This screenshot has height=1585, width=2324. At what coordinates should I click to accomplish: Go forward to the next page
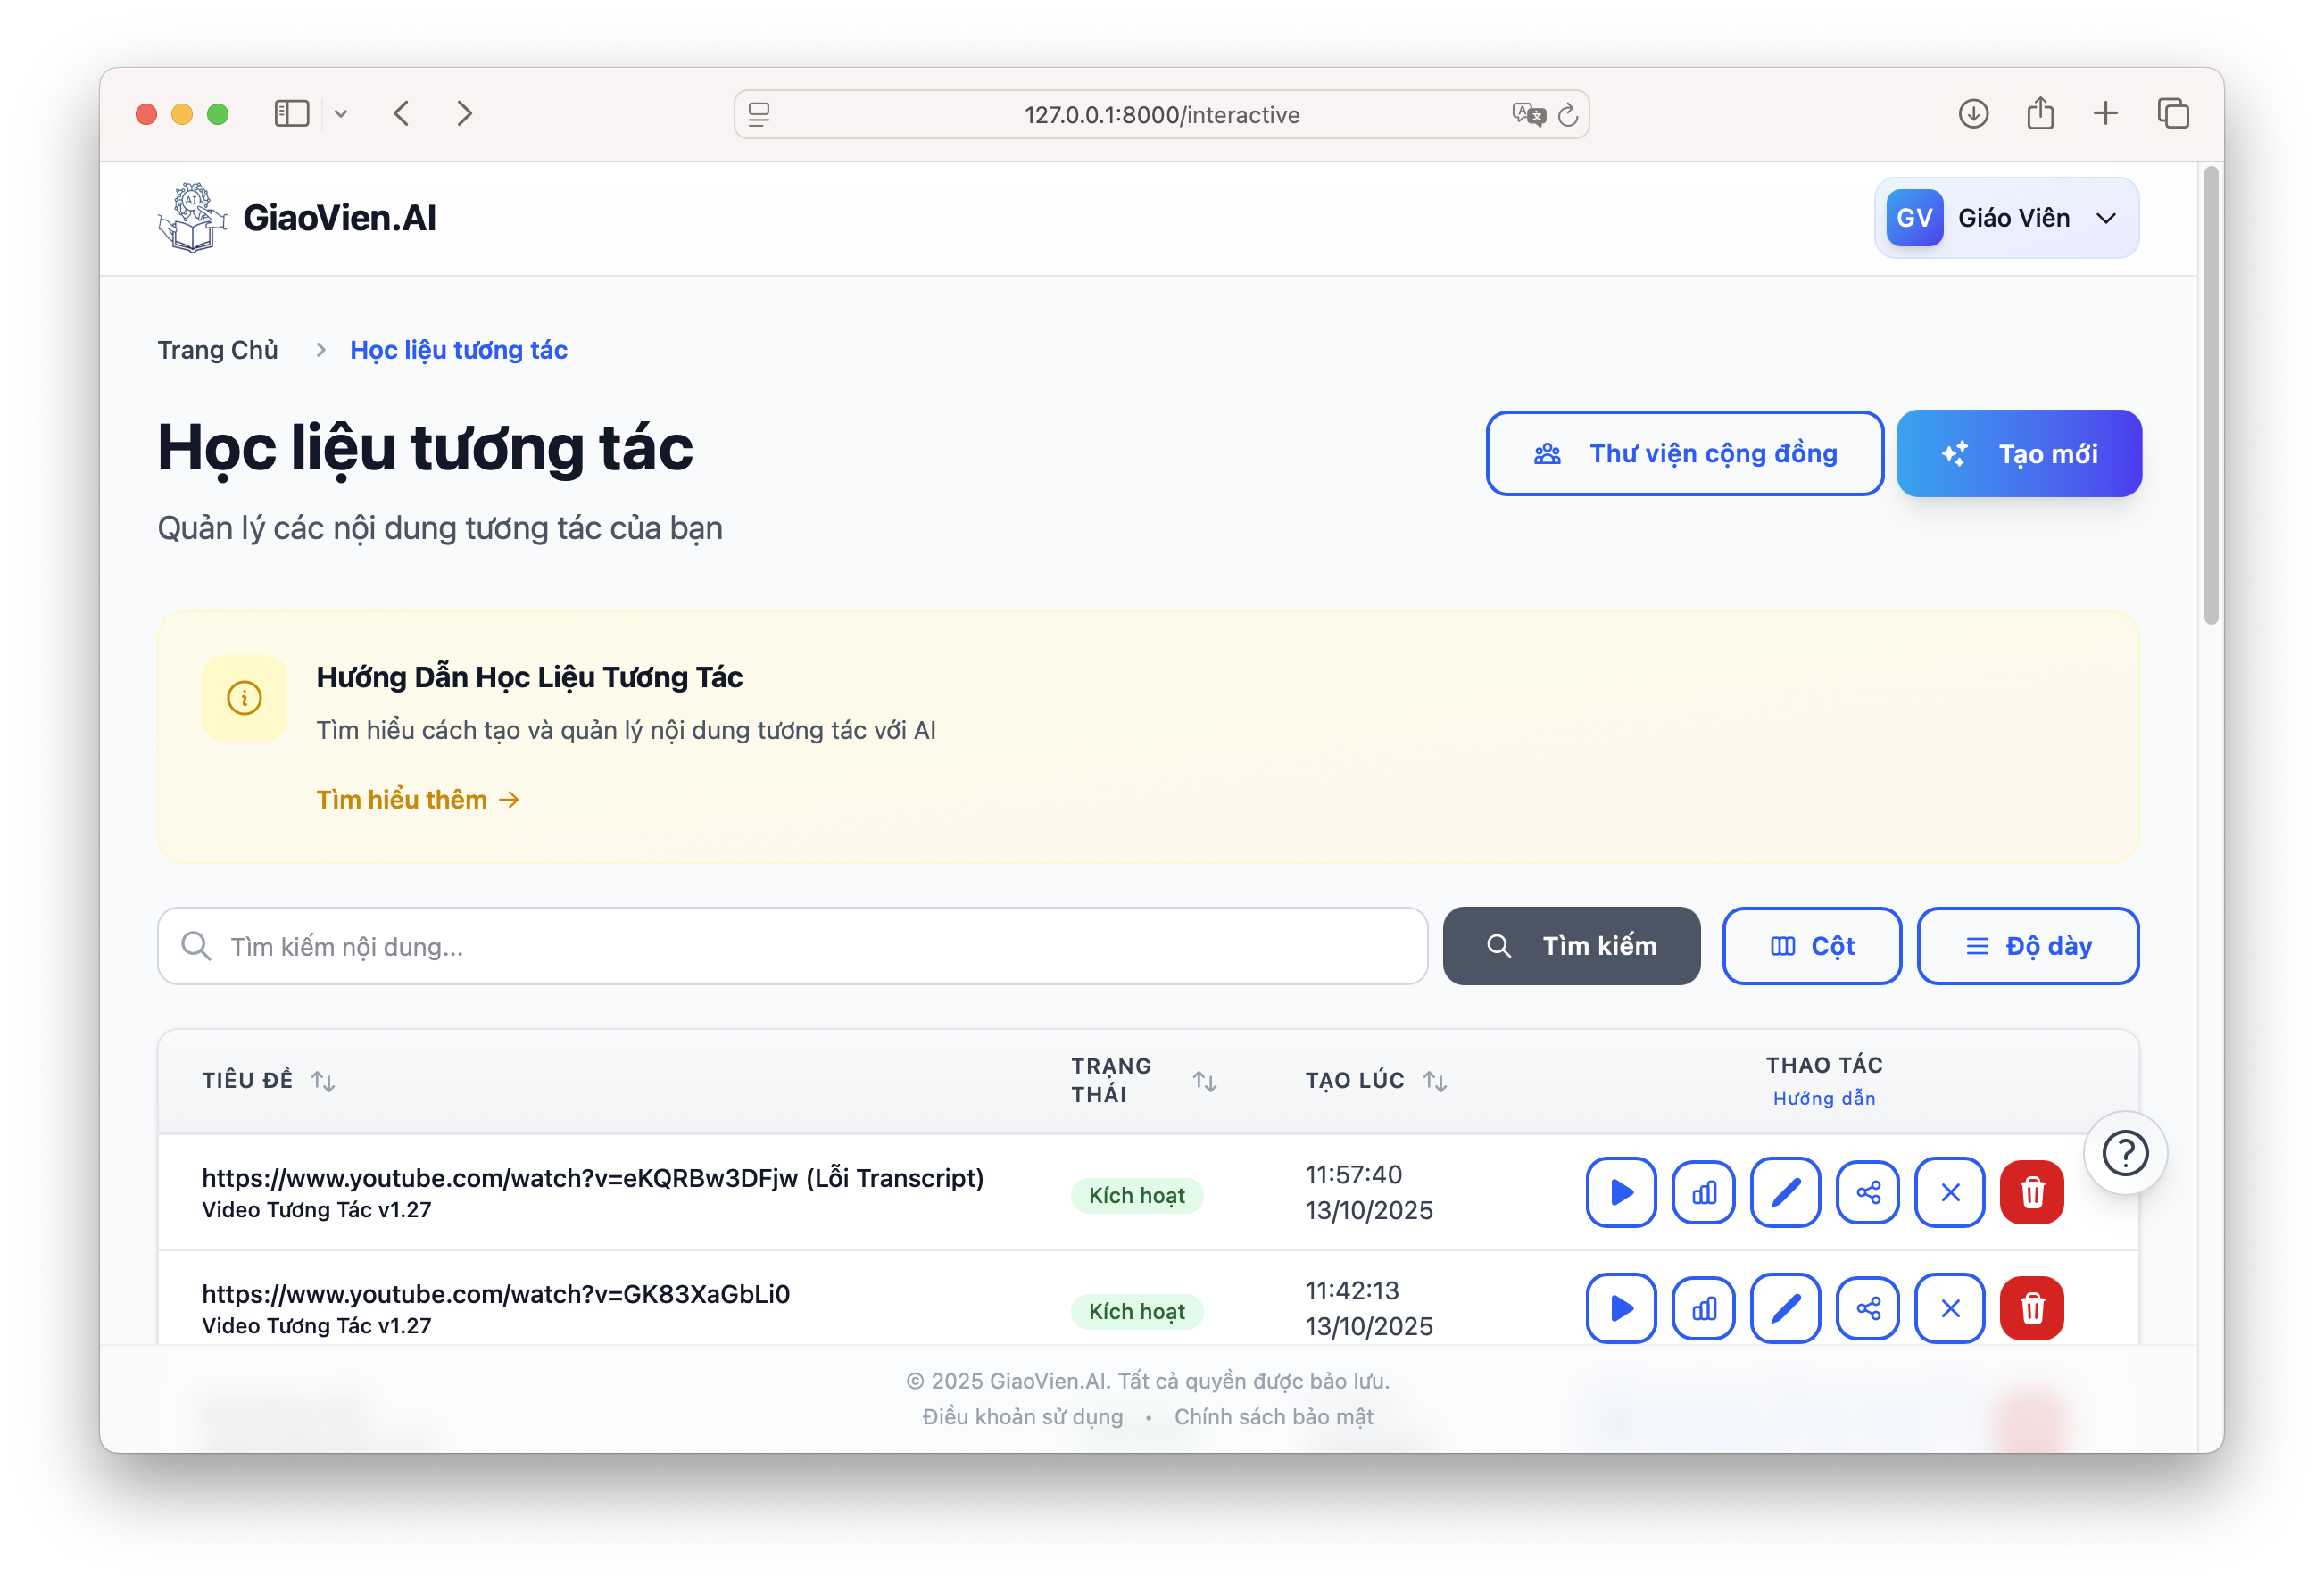pyautogui.click(x=464, y=114)
